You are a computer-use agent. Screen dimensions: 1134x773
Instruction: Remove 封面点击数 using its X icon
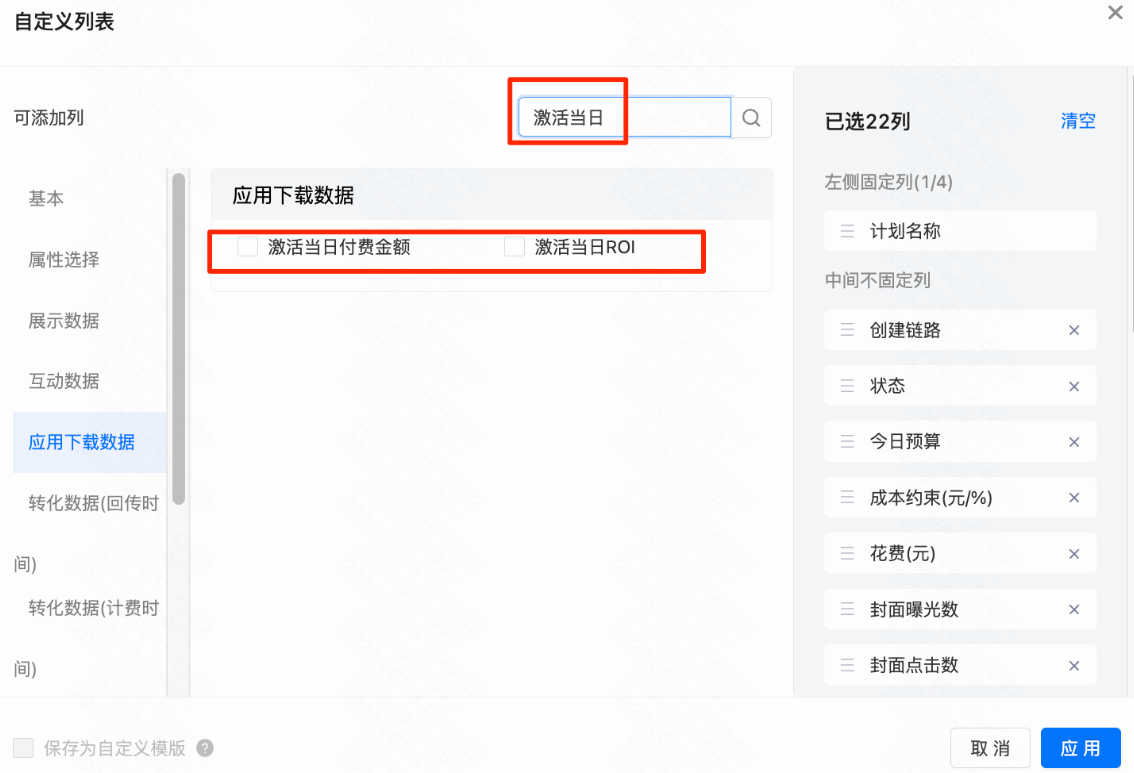[1074, 664]
